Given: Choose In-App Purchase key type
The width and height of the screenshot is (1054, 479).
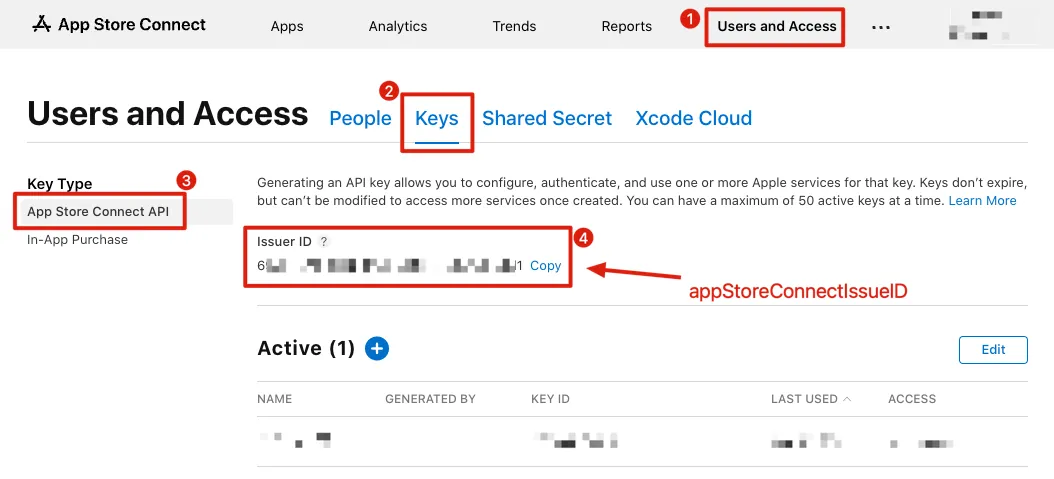Looking at the screenshot, I should tap(77, 240).
